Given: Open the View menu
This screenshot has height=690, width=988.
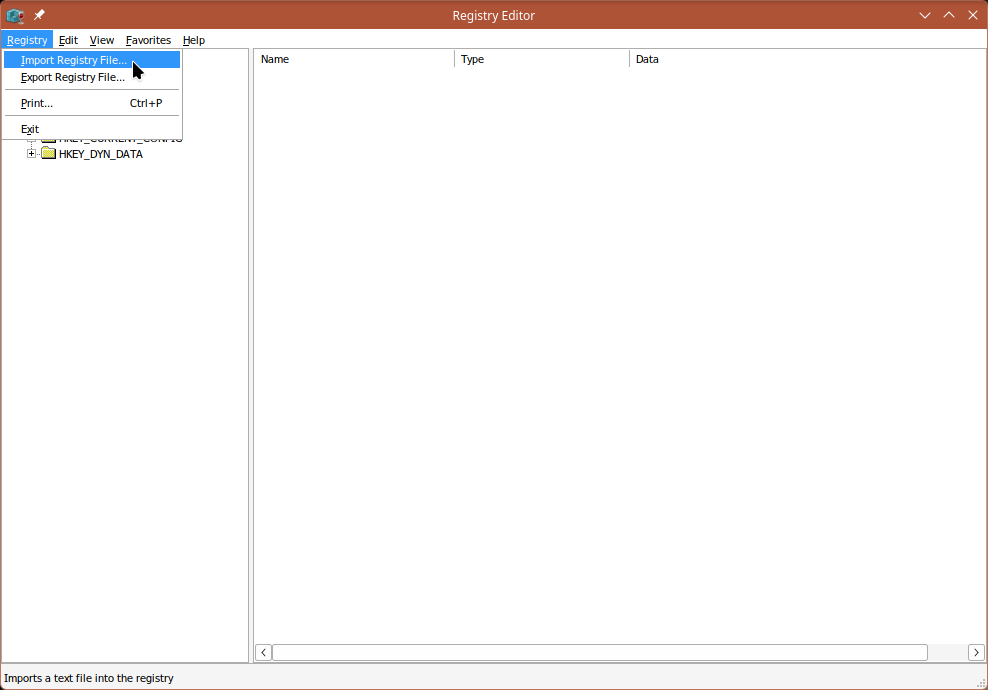Looking at the screenshot, I should coord(101,40).
